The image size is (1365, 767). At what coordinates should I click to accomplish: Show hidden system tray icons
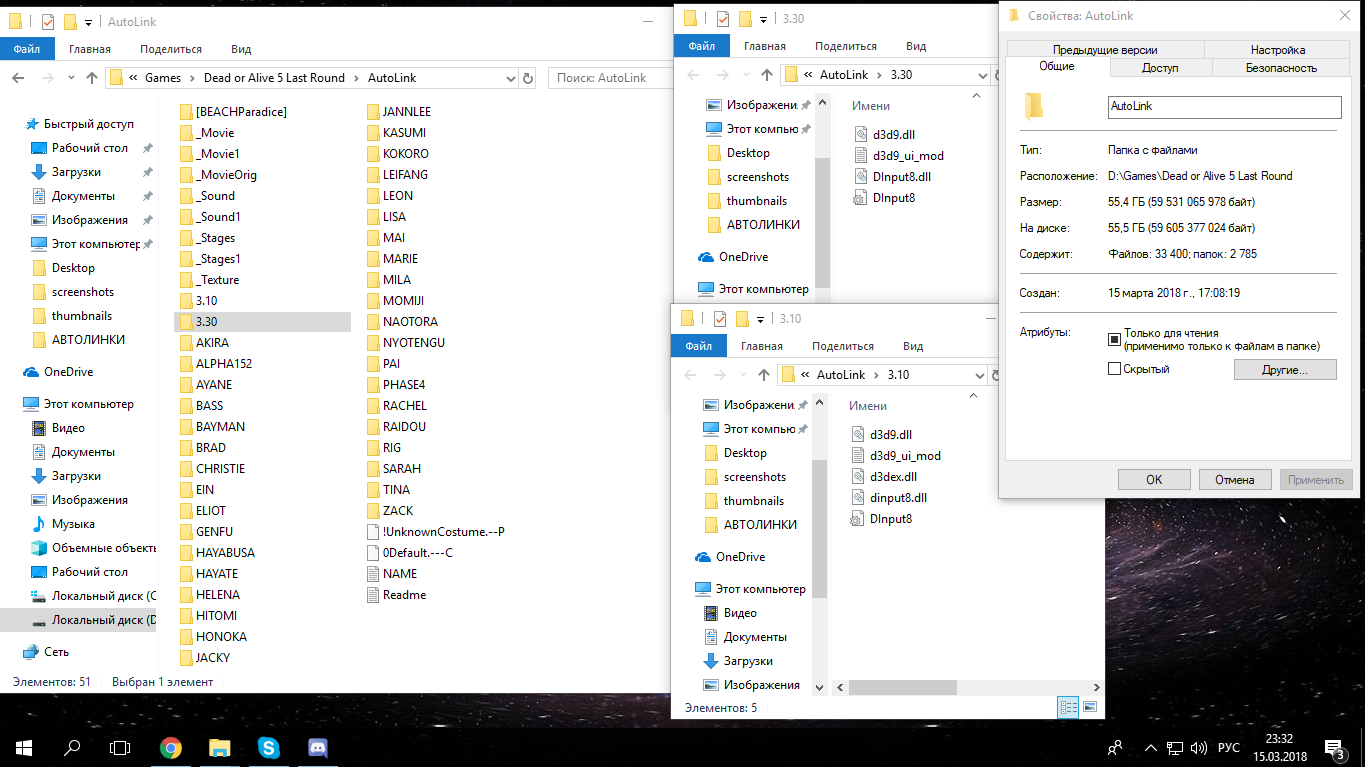[x=1149, y=748]
